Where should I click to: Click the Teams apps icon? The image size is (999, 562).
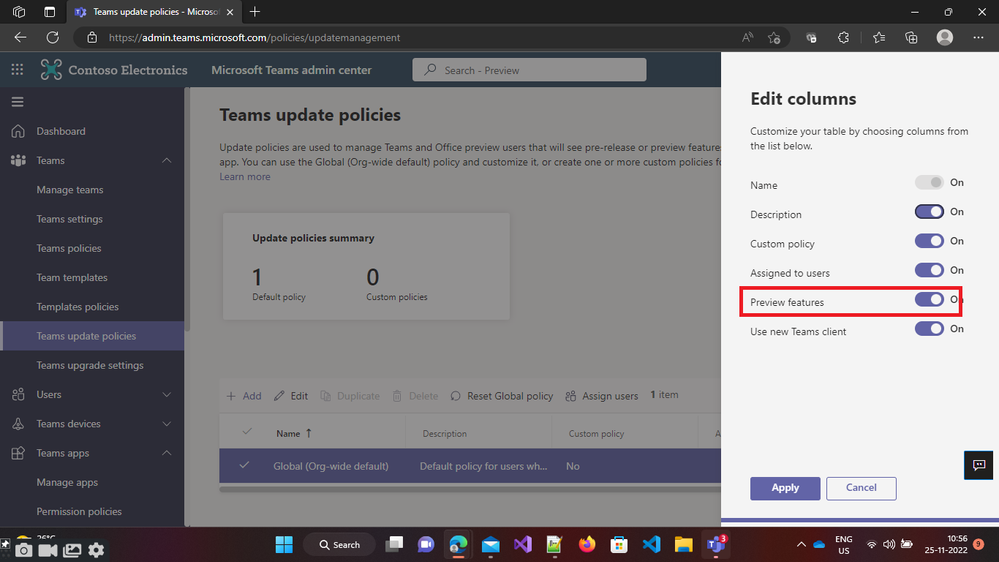[x=18, y=453]
